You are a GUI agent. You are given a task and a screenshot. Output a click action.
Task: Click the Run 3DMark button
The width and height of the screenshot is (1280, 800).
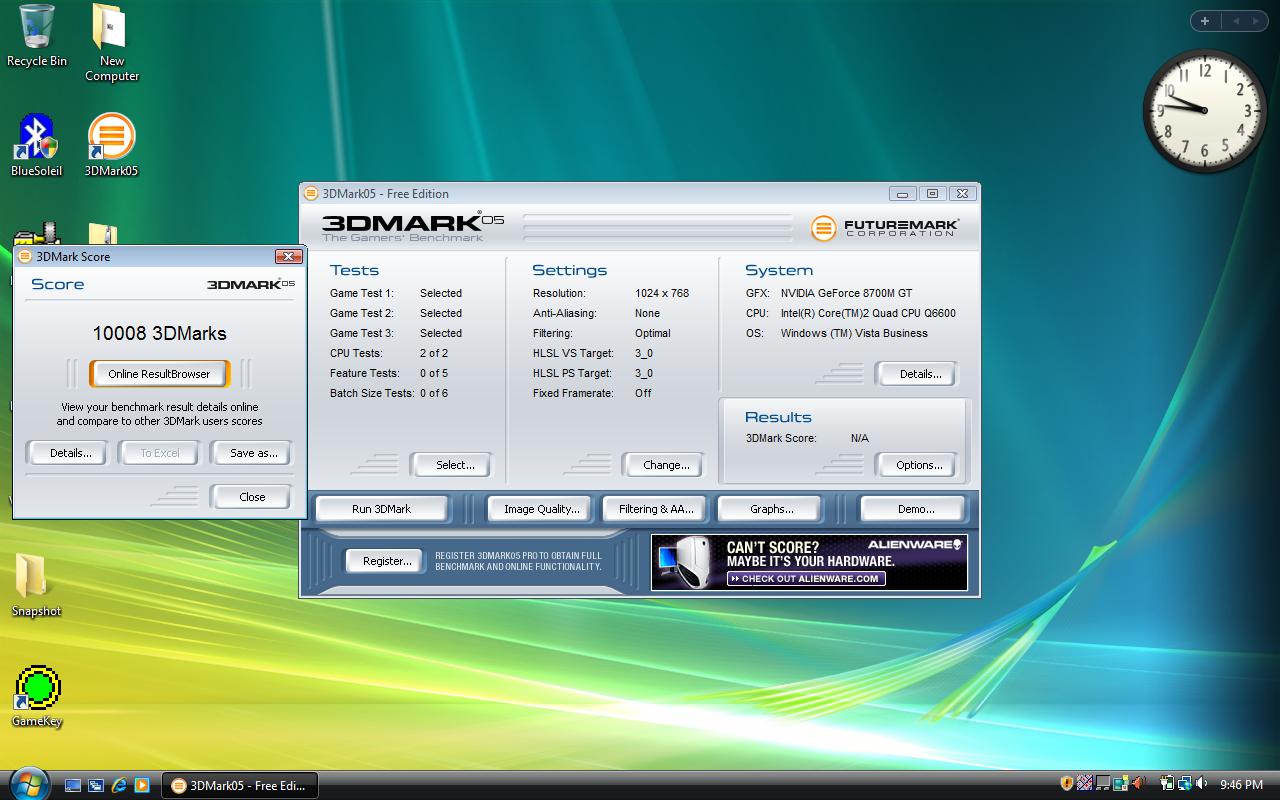point(381,509)
